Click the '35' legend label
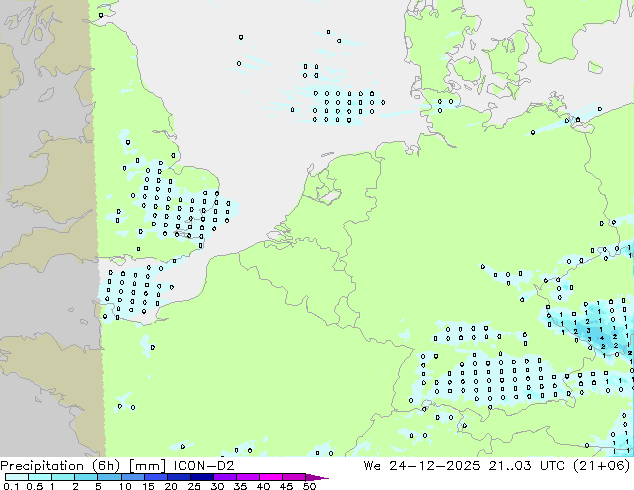 240,486
